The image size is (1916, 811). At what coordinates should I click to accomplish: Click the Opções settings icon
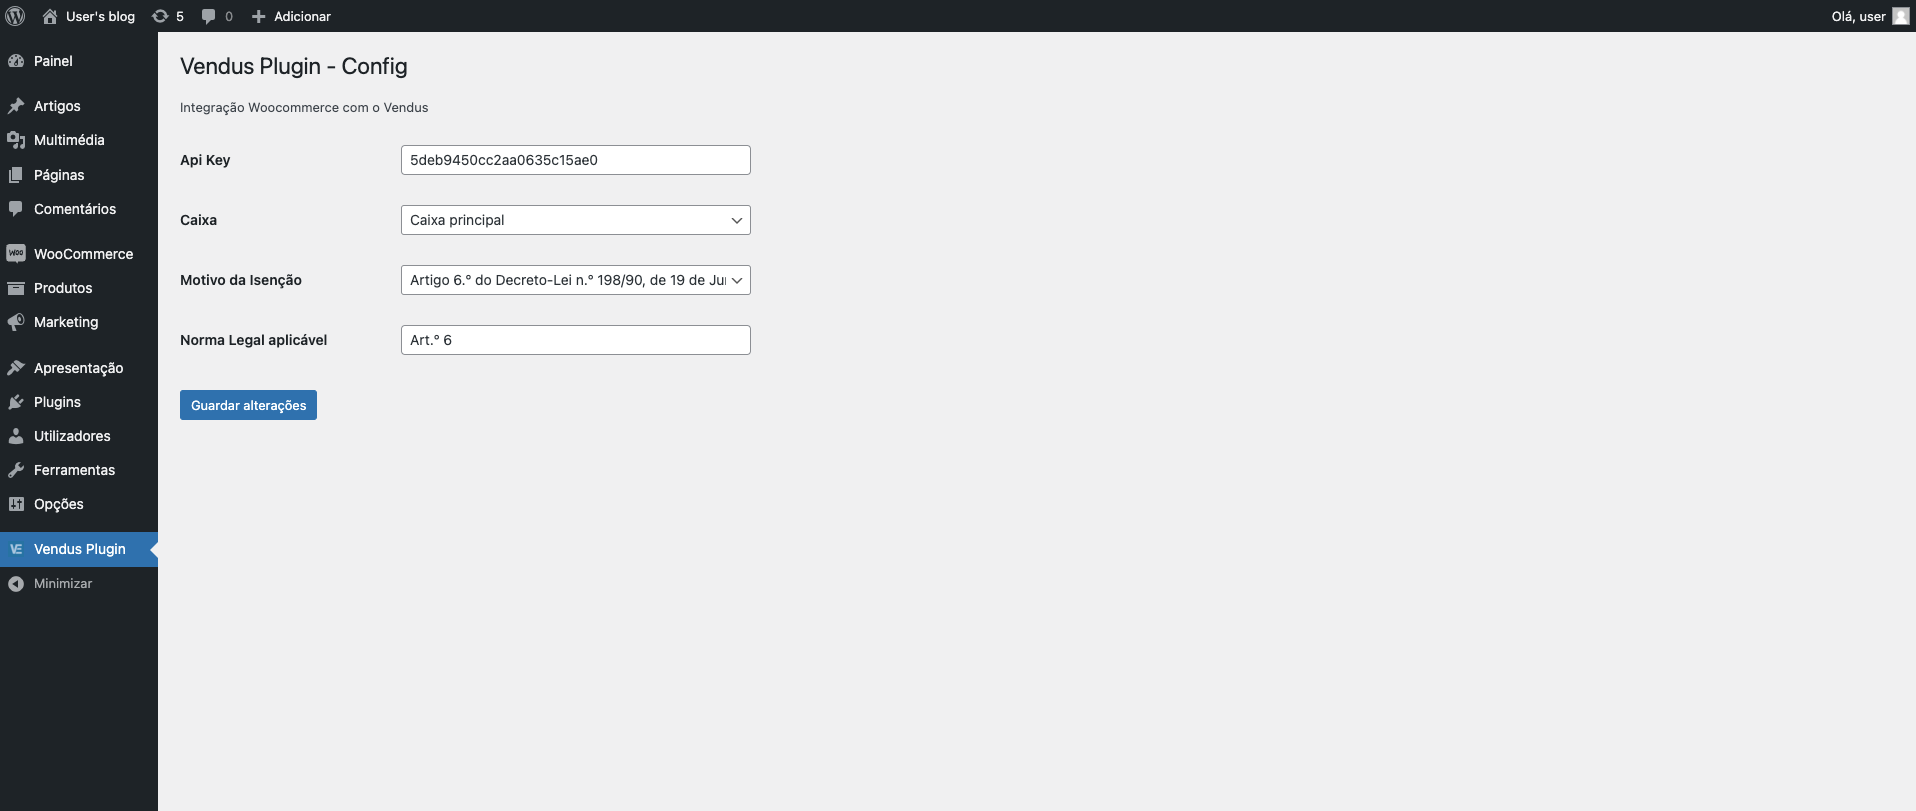pos(16,504)
